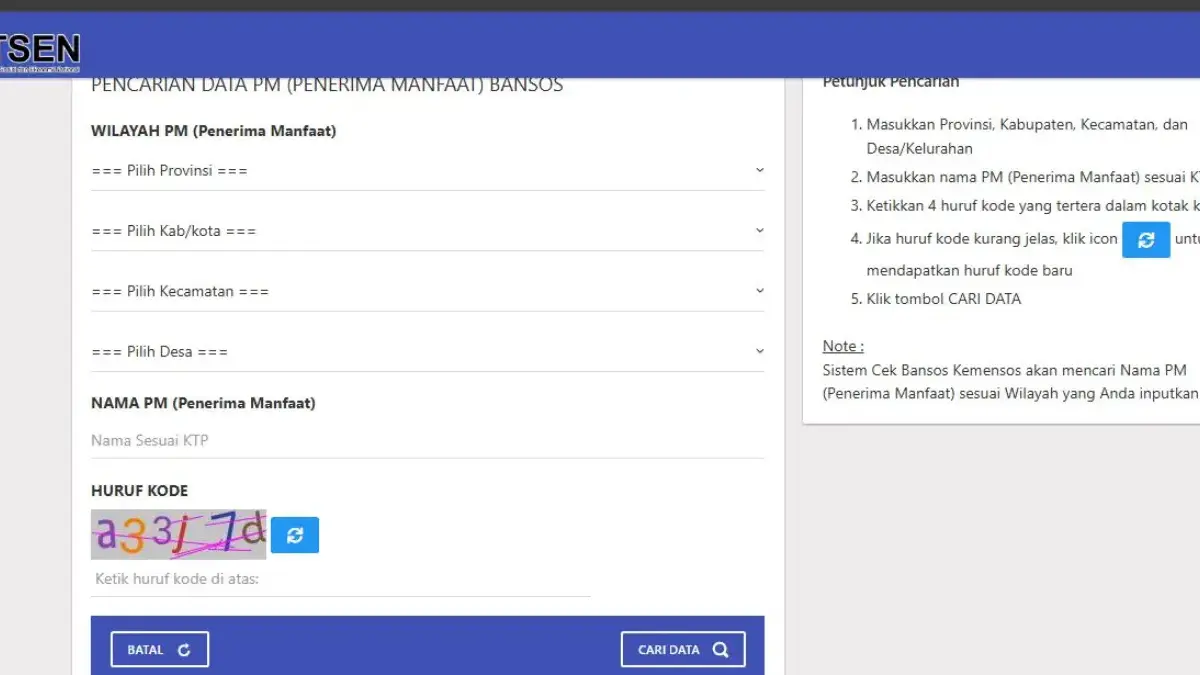The image size is (1200, 675).
Task: Click instruction step 'Klik tombol CARI DATA'
Action: click(943, 299)
